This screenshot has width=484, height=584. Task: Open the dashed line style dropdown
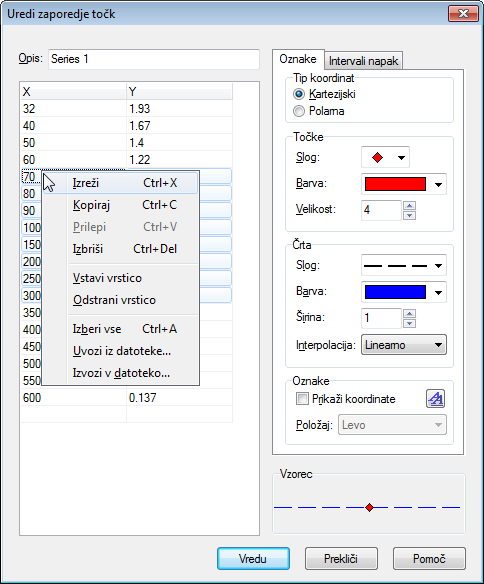404,266
